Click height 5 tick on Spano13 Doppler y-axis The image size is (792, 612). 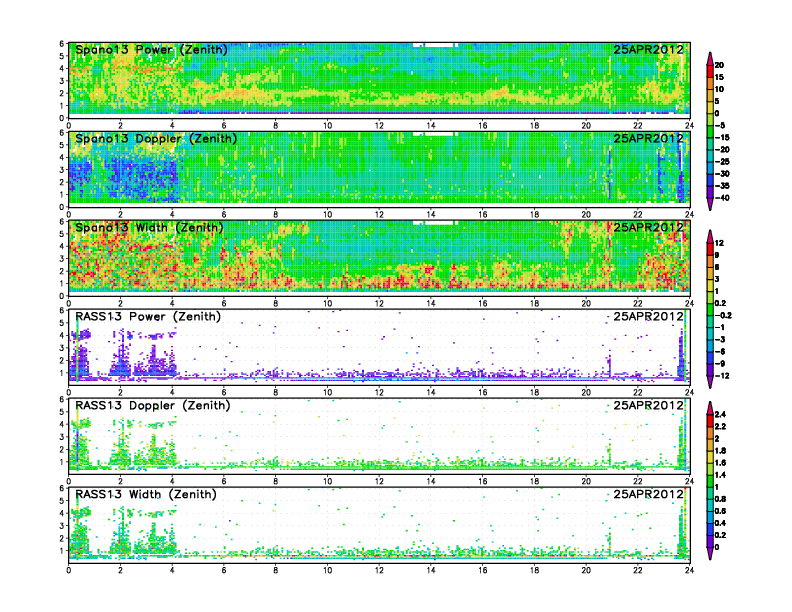coord(62,145)
